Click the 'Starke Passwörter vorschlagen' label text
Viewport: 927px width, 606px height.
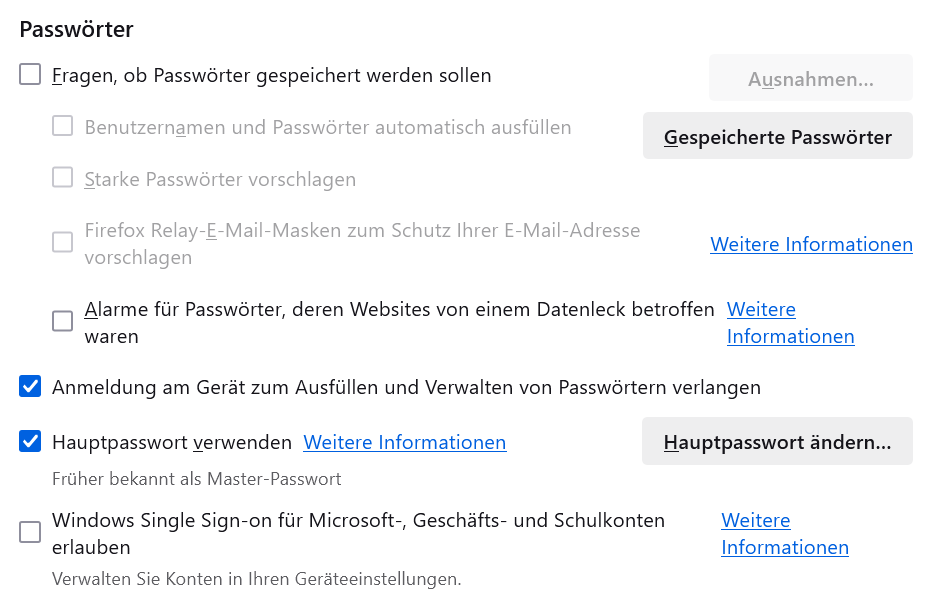coord(220,180)
